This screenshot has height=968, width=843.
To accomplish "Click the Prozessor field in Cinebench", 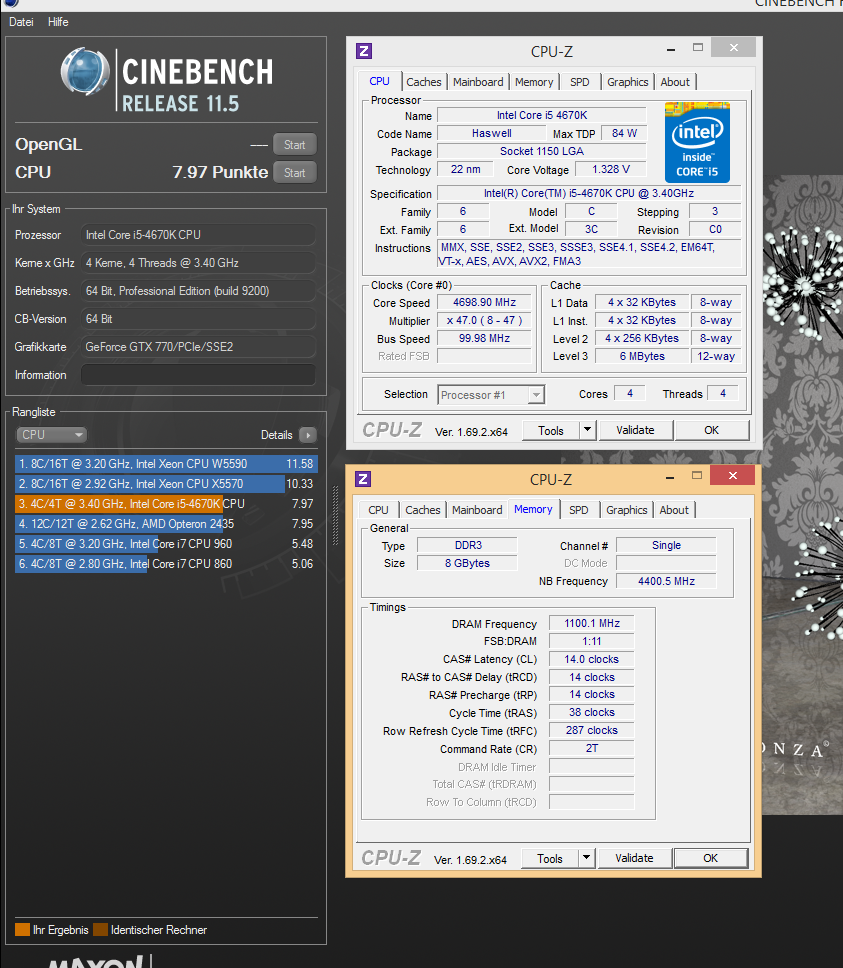I will pos(198,235).
